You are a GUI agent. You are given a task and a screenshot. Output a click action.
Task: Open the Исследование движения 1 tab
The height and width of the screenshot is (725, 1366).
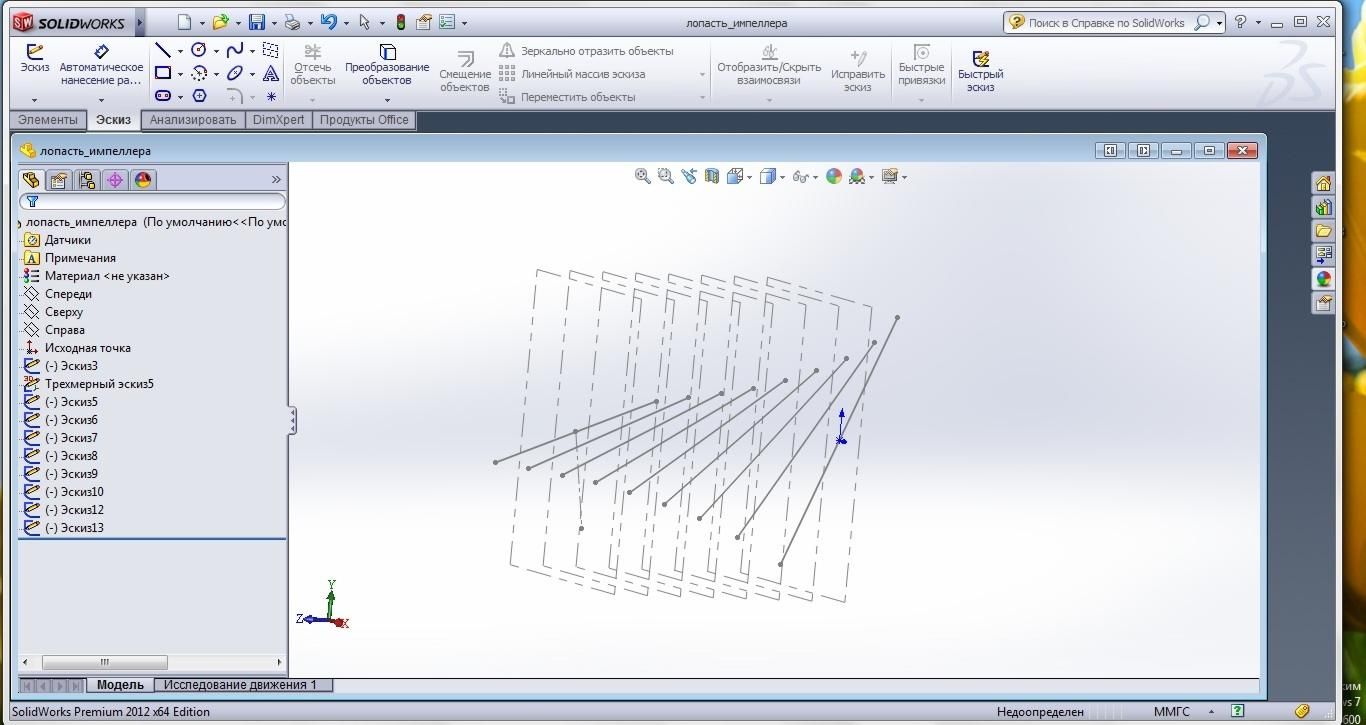click(240, 685)
